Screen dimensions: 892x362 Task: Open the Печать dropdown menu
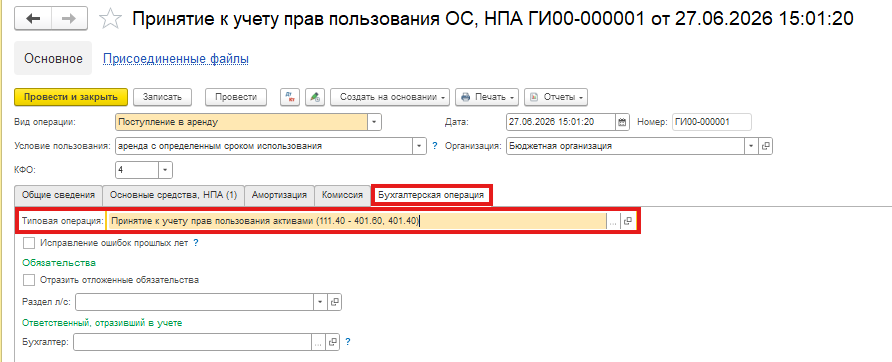(488, 97)
